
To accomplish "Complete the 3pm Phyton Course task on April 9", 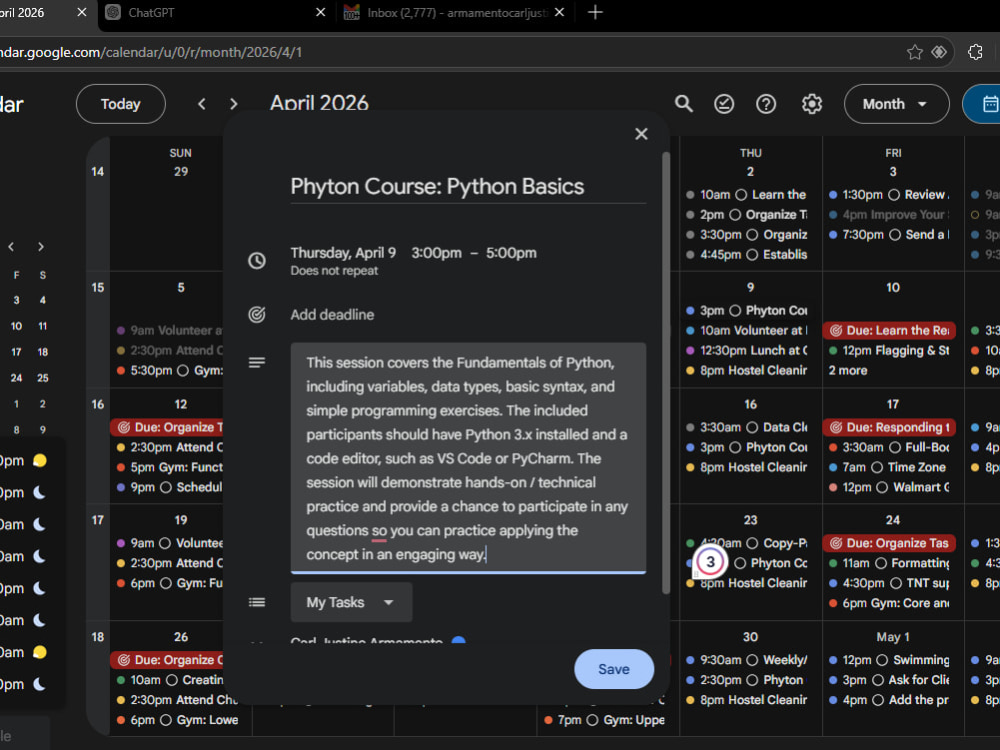I will click(735, 311).
